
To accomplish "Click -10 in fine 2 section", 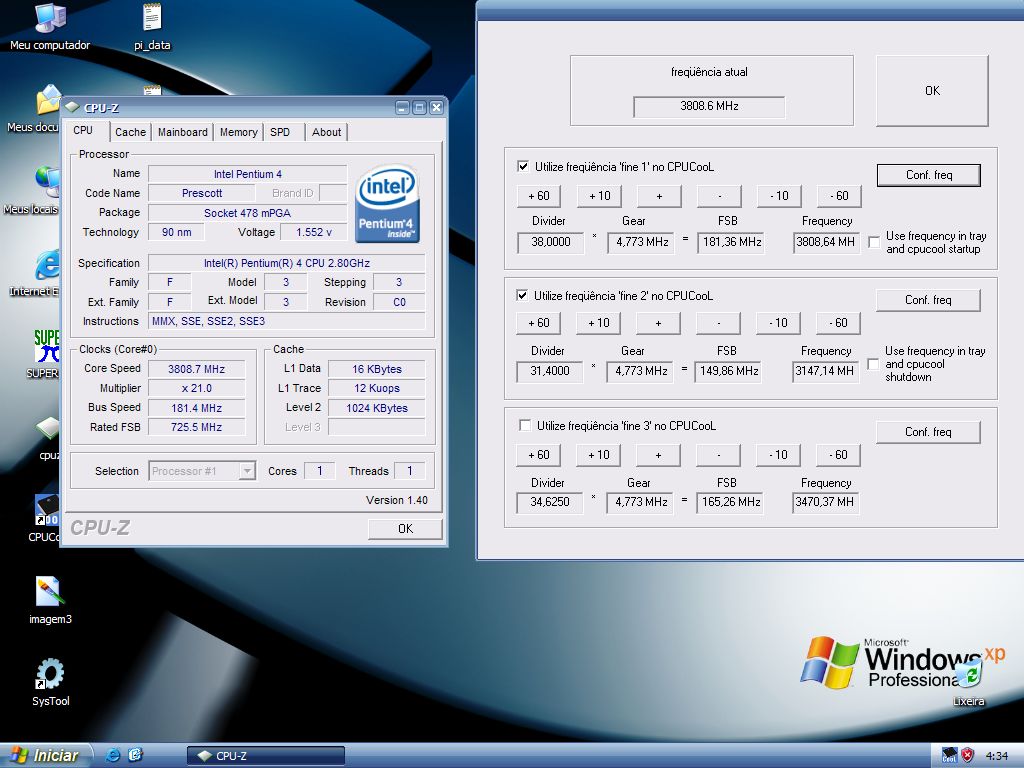I will [x=778, y=323].
